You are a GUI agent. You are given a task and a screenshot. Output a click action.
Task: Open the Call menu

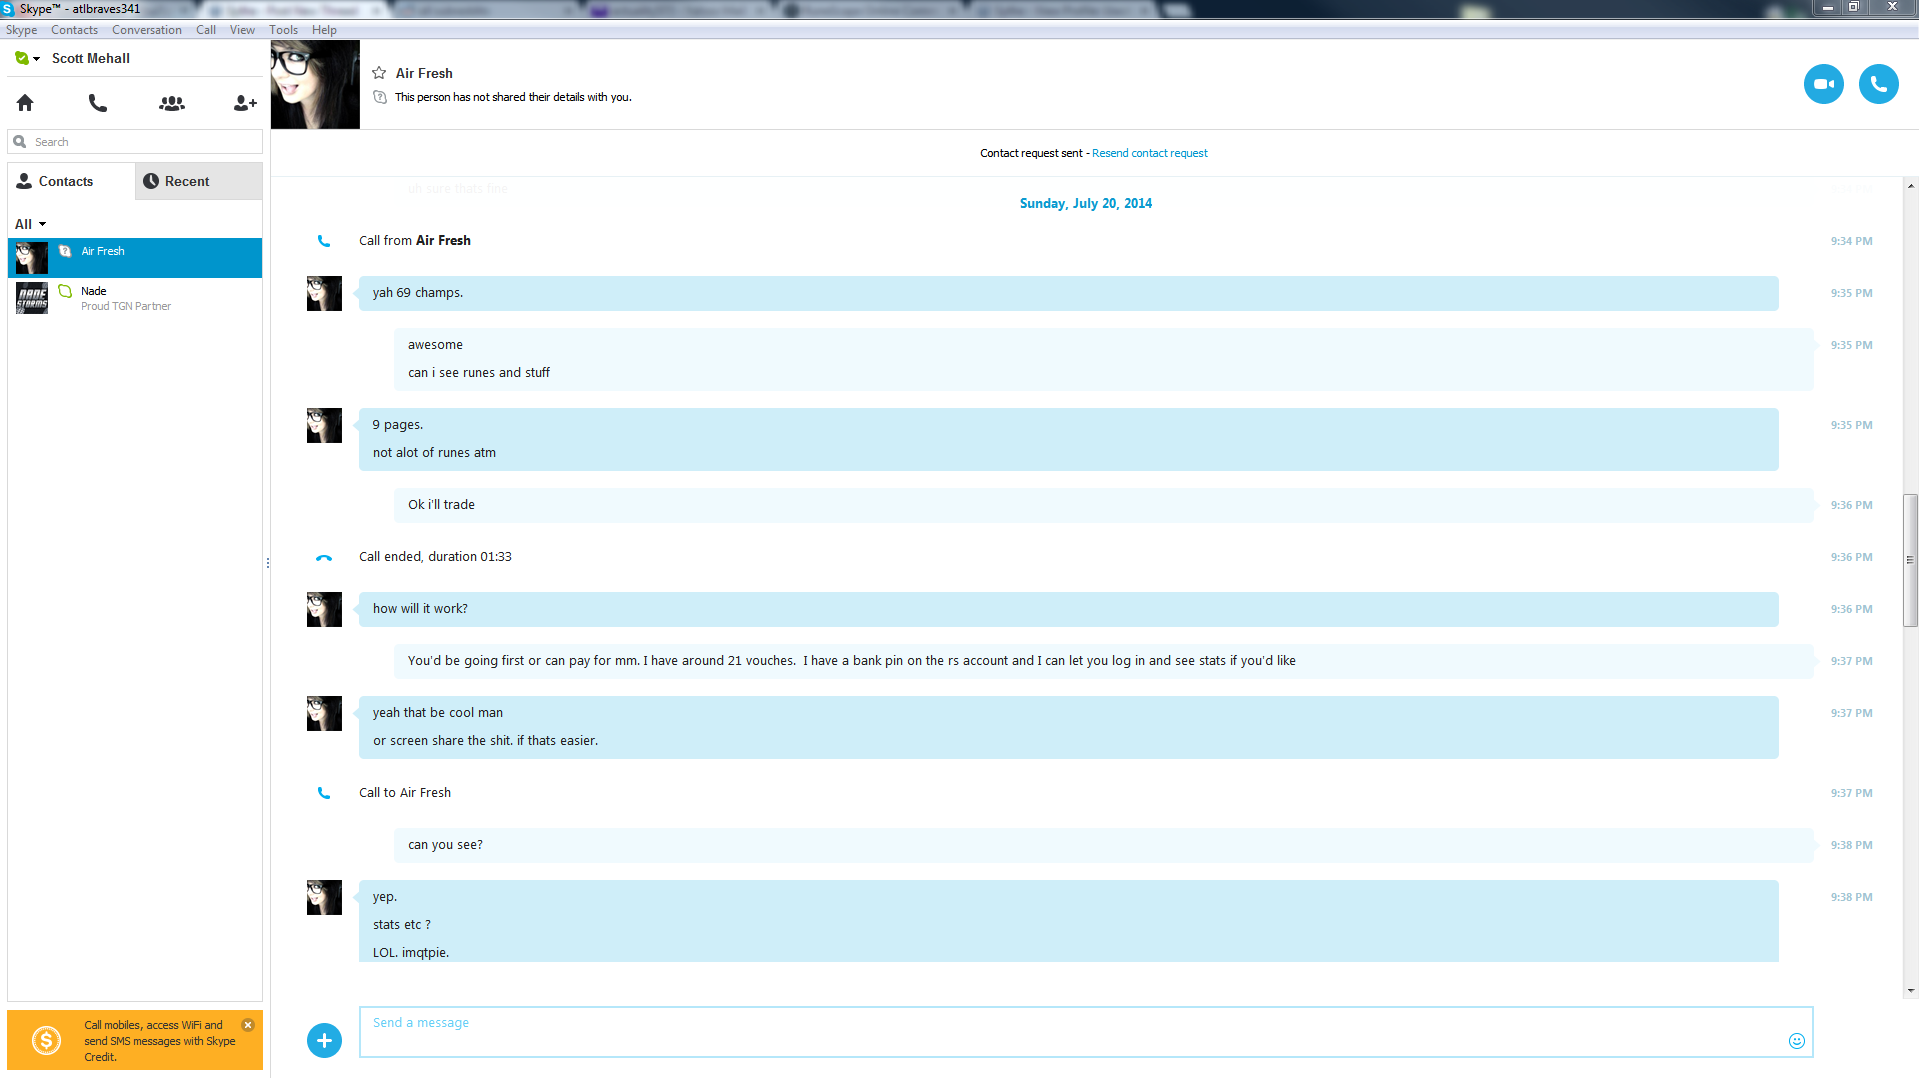pos(206,30)
